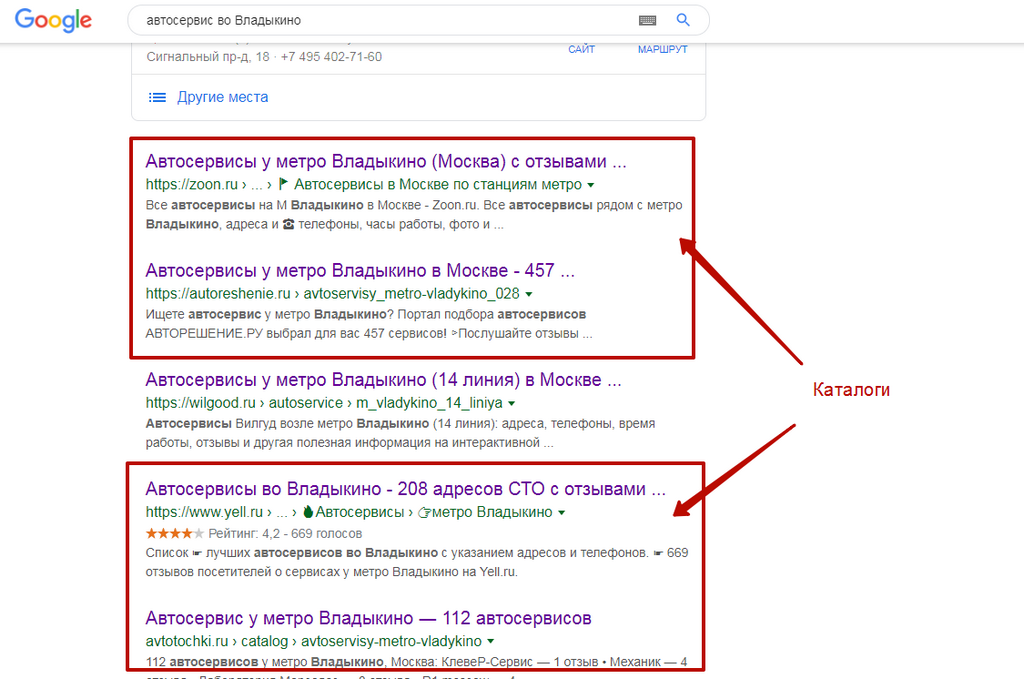Click the МАРШРУТ button

click(x=662, y=49)
